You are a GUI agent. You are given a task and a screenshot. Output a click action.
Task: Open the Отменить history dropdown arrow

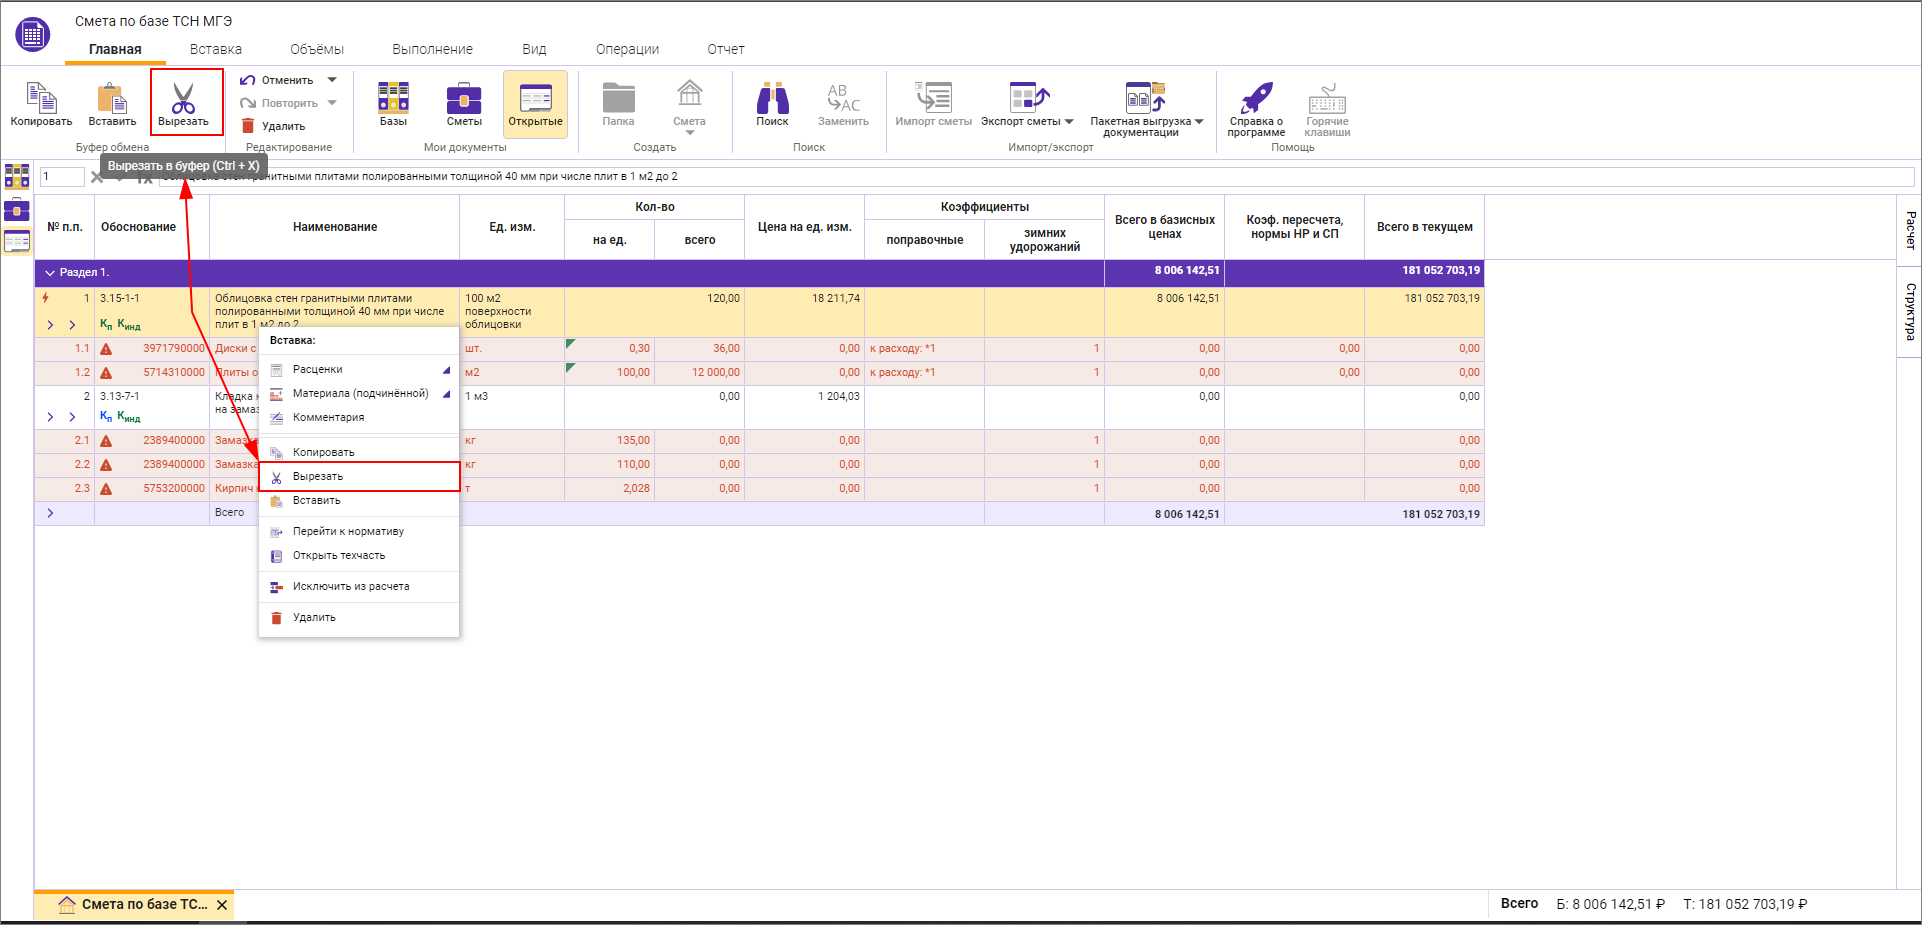click(333, 80)
